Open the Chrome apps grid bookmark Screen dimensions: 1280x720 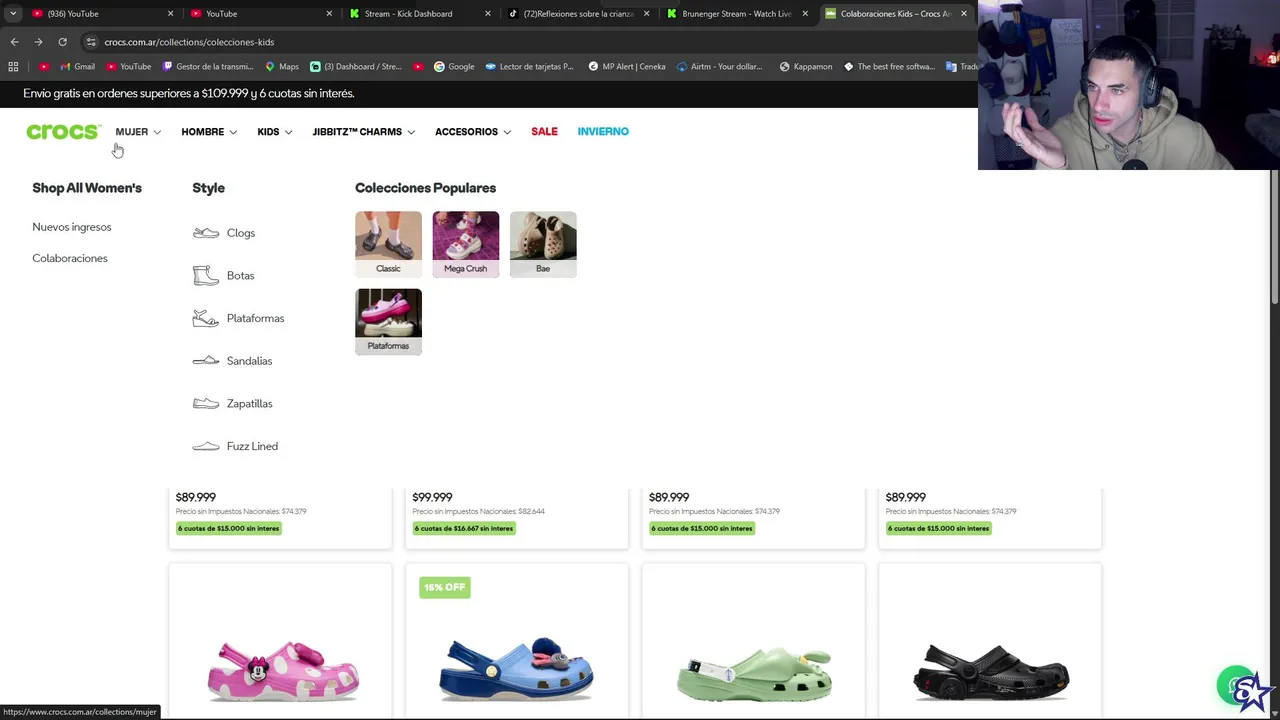[x=13, y=67]
